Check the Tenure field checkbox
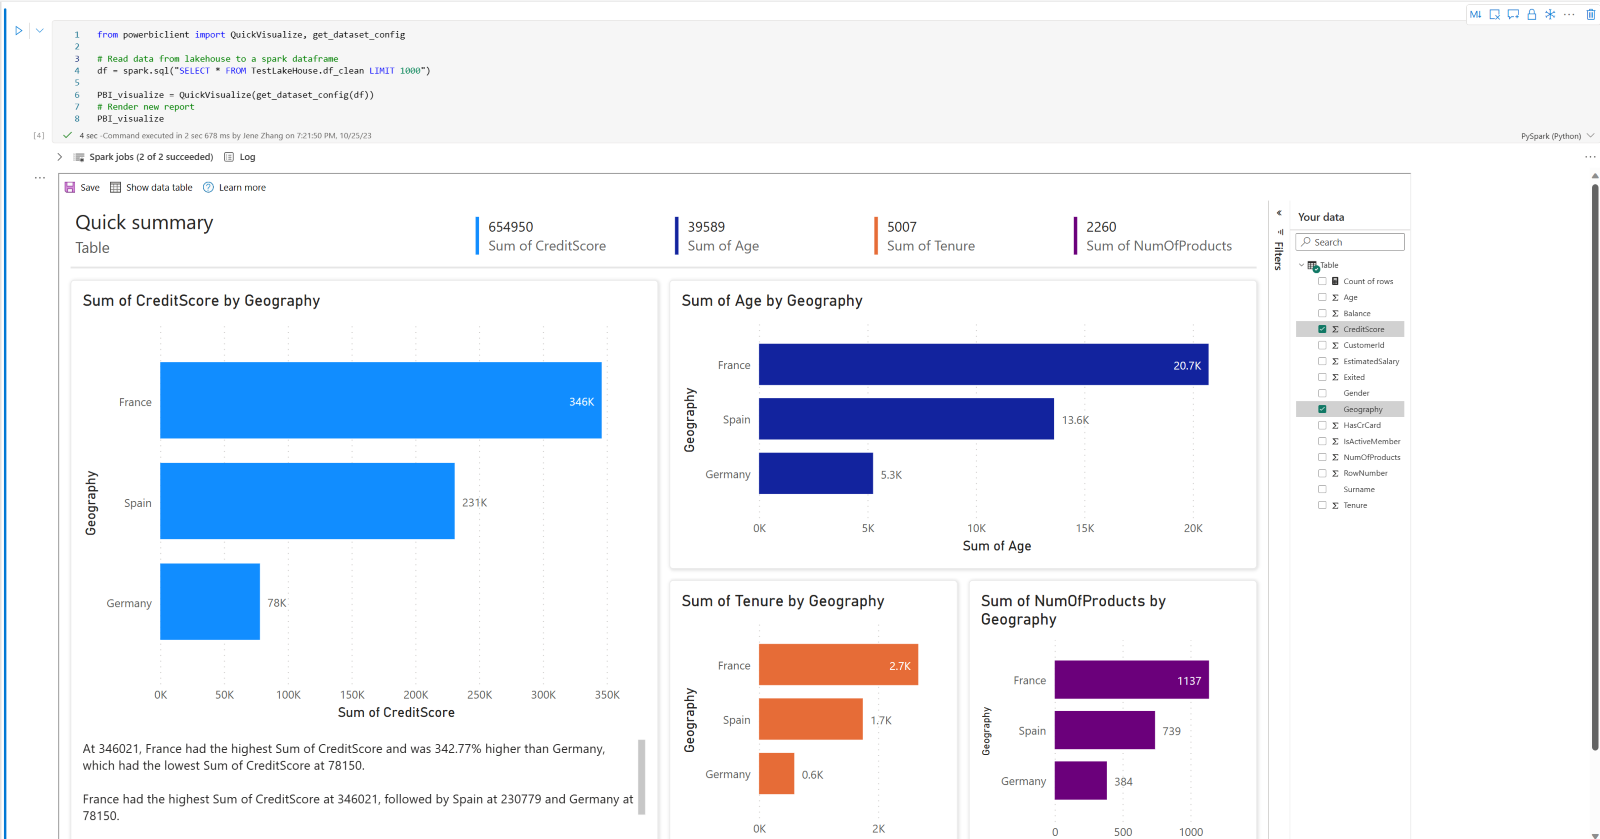The image size is (1600, 839). click(1322, 505)
